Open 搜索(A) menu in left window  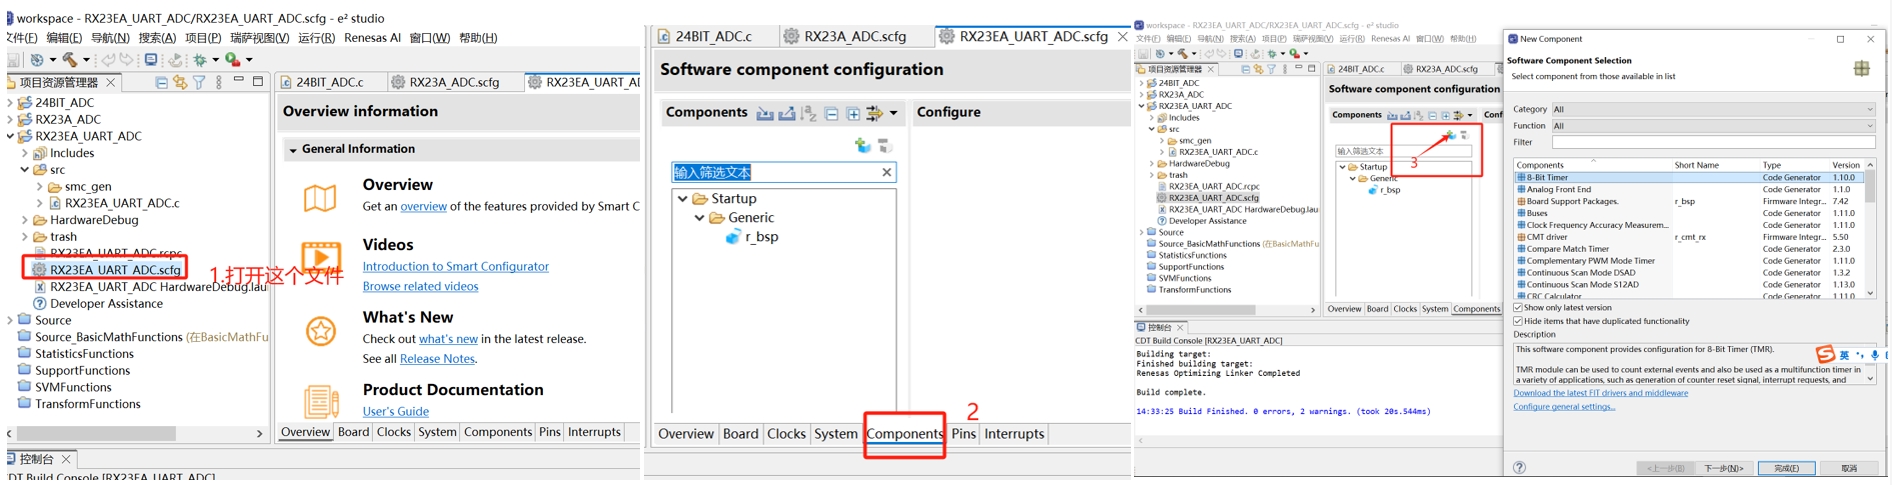click(x=157, y=38)
